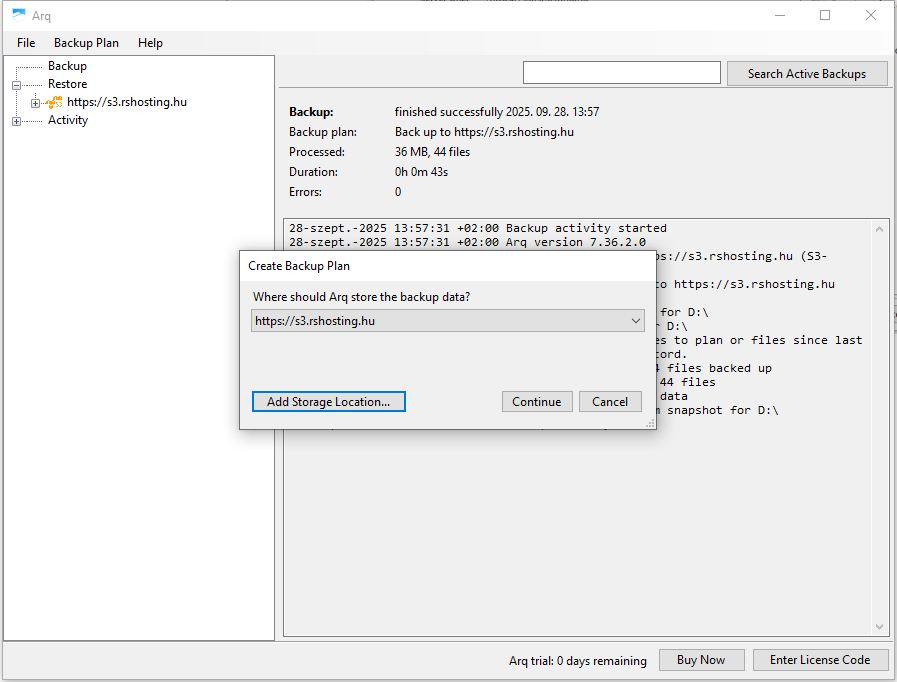The height and width of the screenshot is (682, 897).
Task: Click the S3 storage icon beside s3.rshosting.hu
Action: pyautogui.click(x=55, y=102)
